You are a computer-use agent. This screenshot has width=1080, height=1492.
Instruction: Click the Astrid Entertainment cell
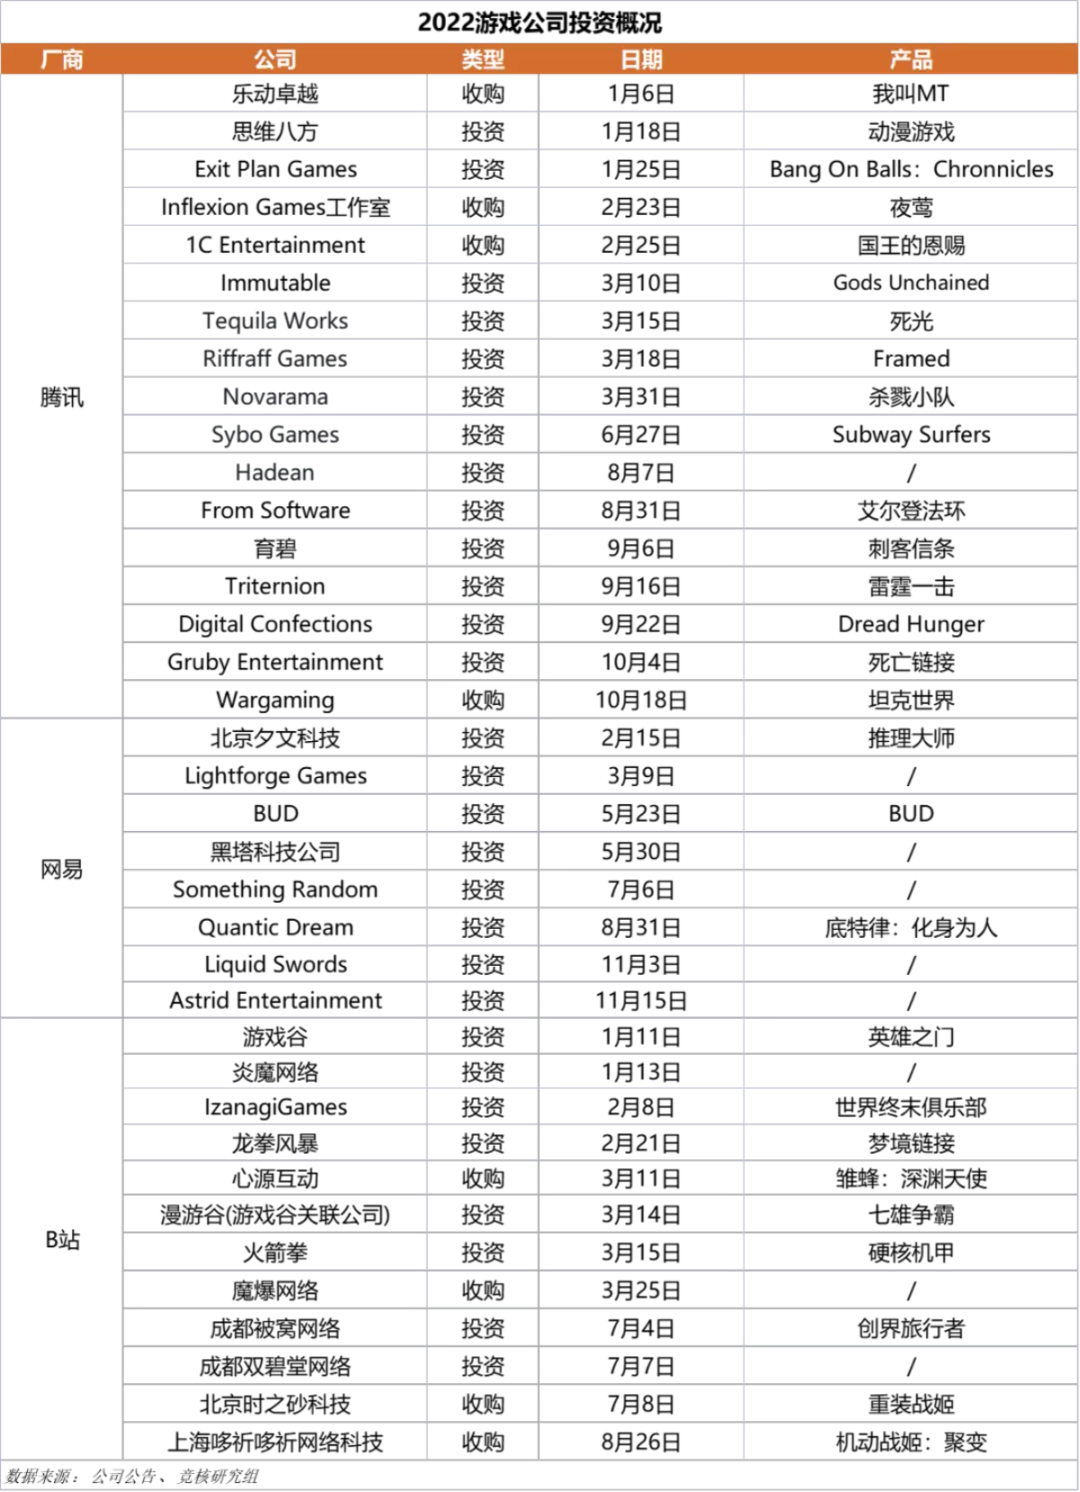click(x=275, y=1000)
